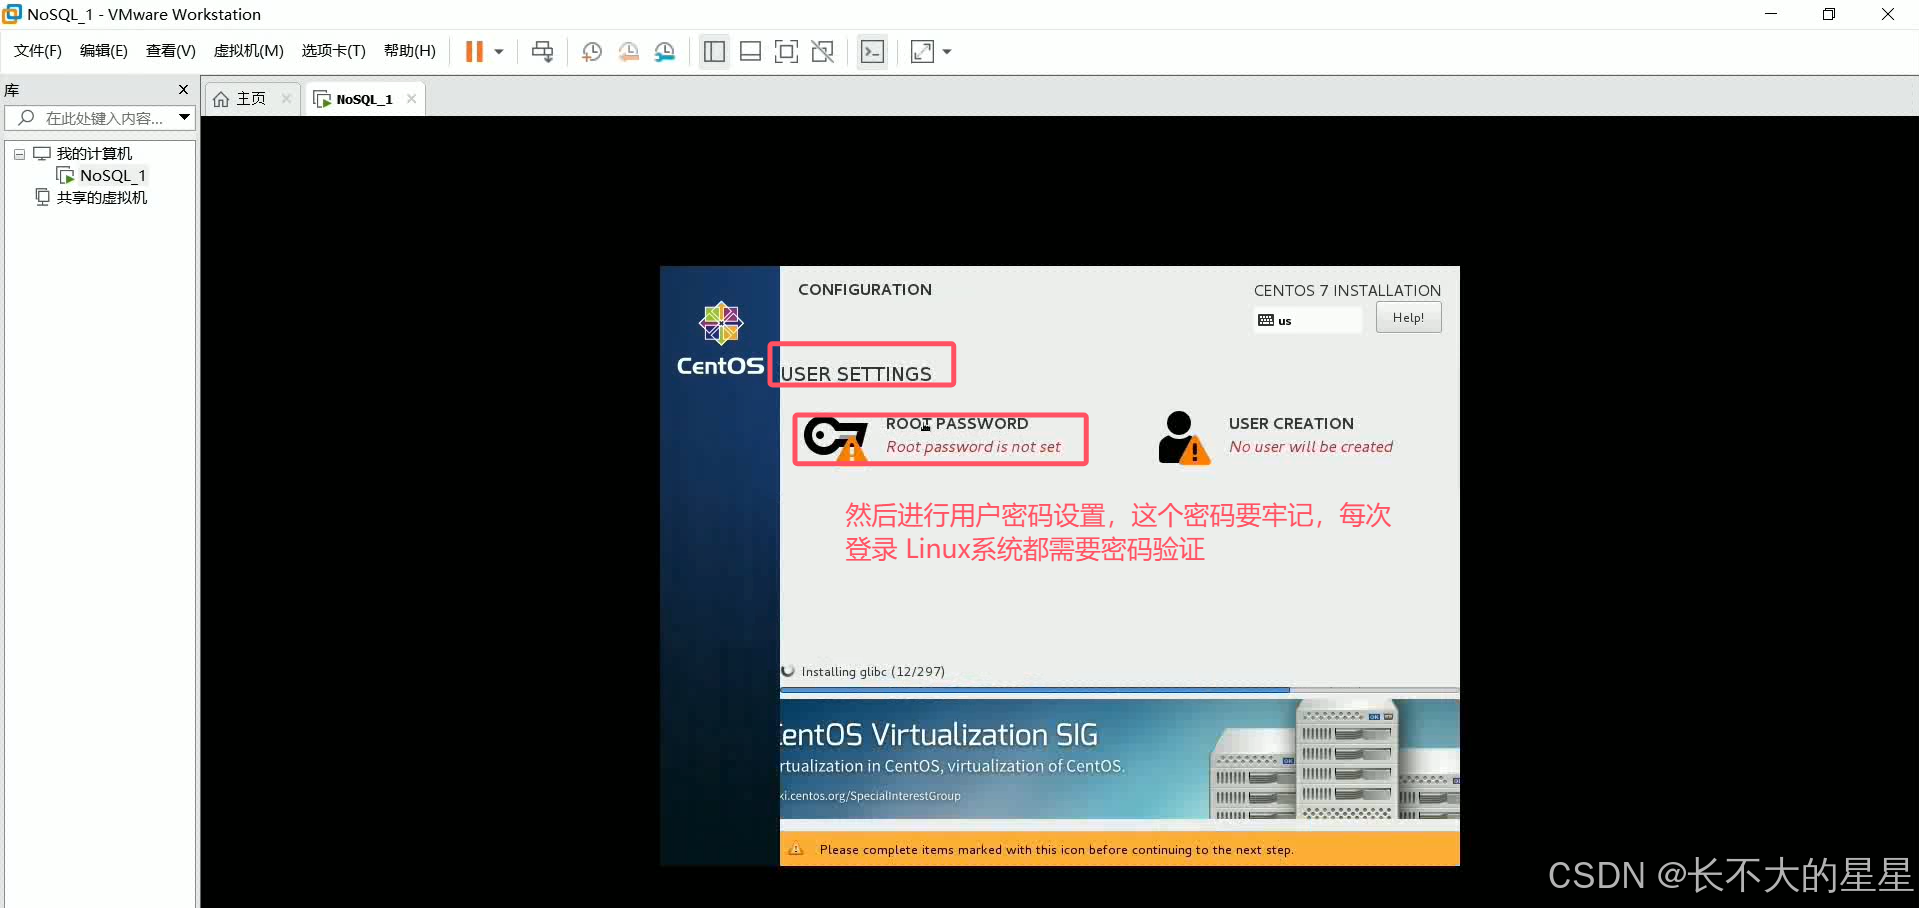Open the 帮助(H) menu
The width and height of the screenshot is (1919, 908).
tap(410, 51)
